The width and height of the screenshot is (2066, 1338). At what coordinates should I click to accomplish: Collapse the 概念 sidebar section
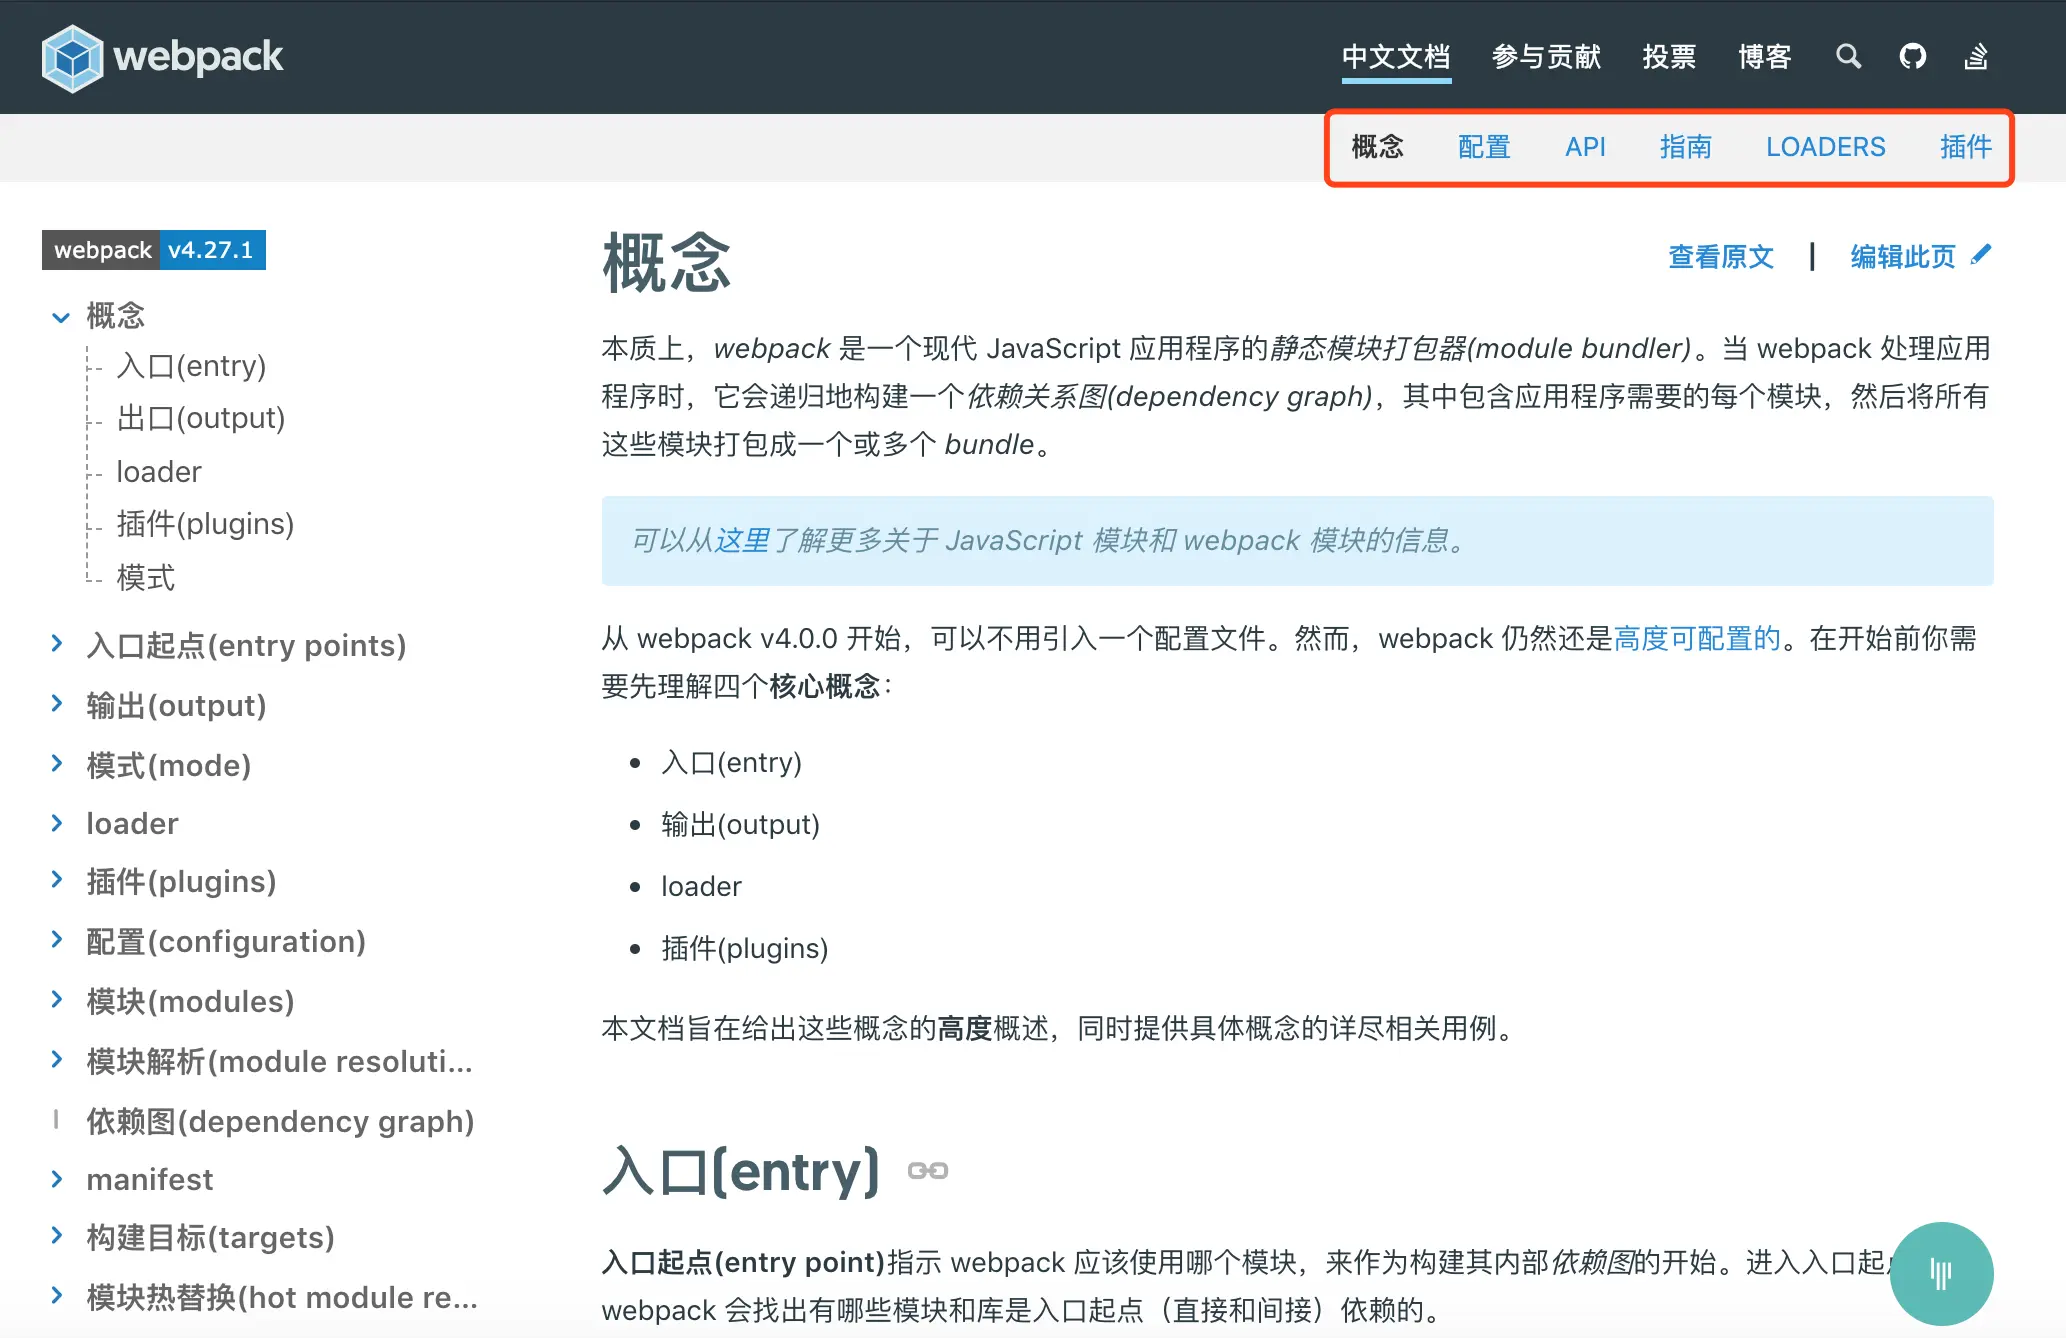coord(61,317)
